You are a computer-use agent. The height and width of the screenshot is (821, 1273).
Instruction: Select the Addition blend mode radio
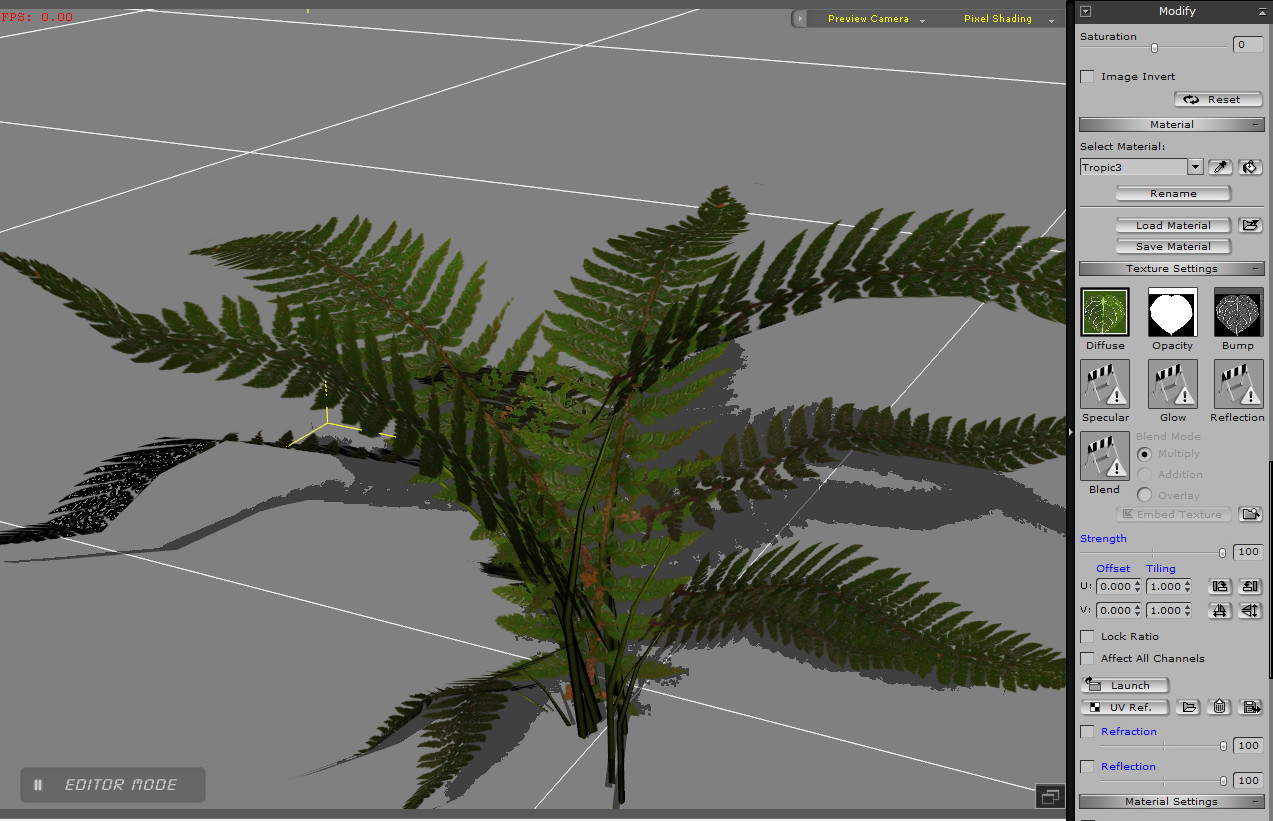(1145, 474)
